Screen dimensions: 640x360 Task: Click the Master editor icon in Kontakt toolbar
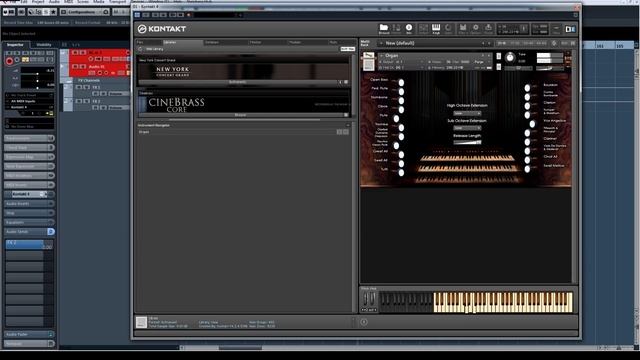(396, 29)
